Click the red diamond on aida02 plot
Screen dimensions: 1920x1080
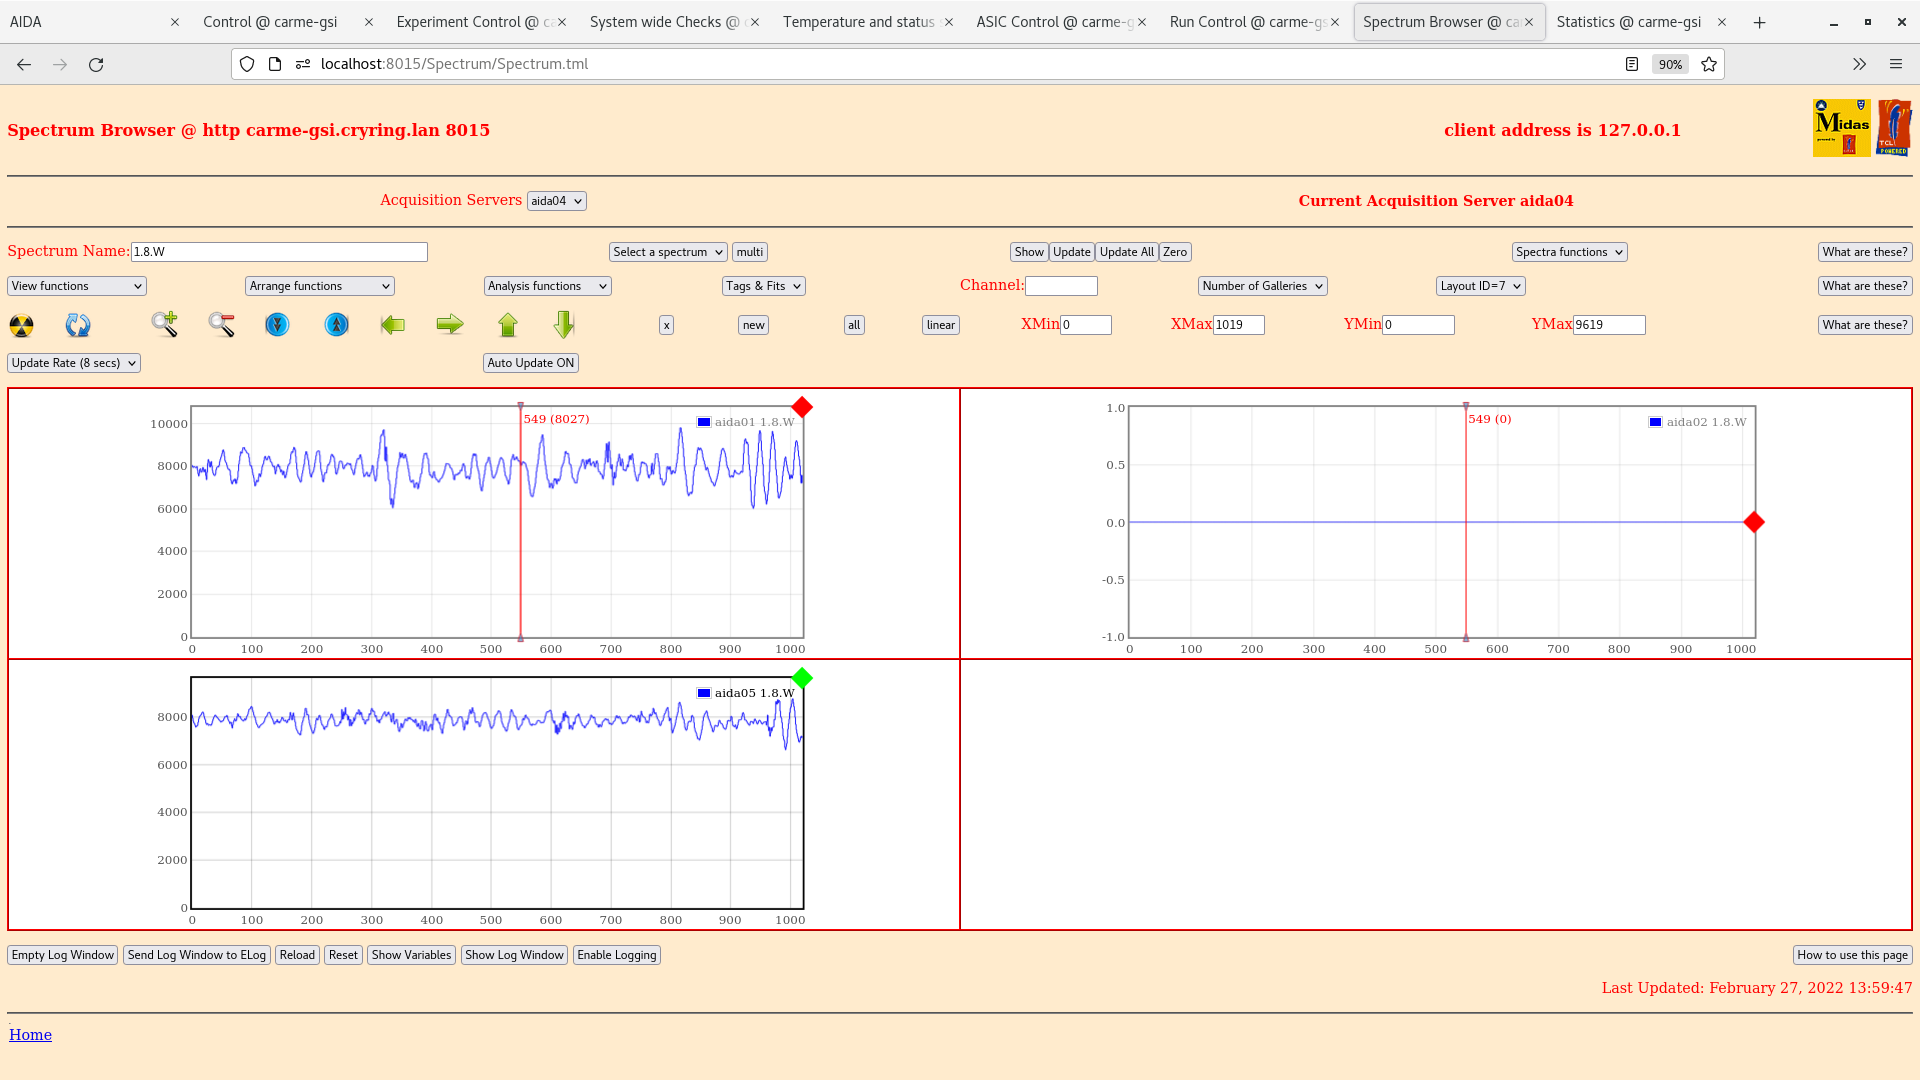click(1754, 522)
